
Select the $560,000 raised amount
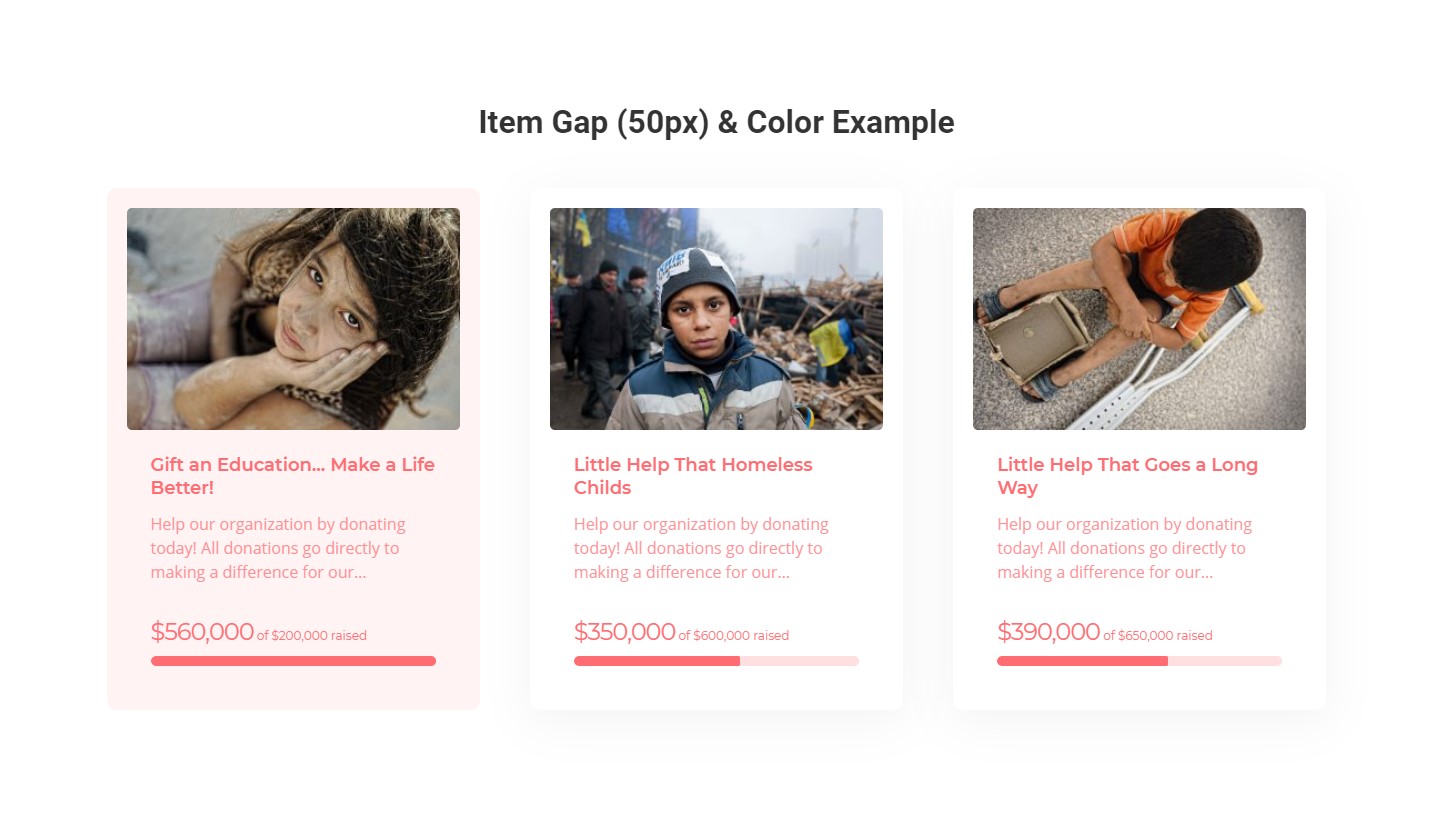tap(202, 632)
